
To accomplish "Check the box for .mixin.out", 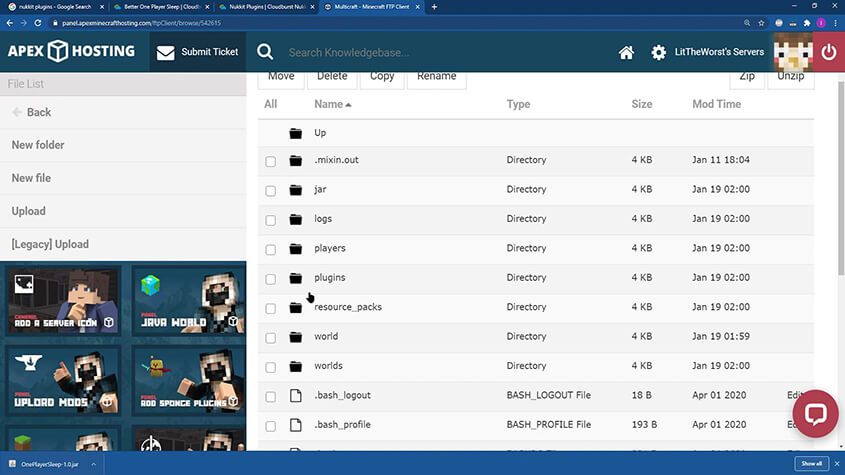I will pyautogui.click(x=271, y=161).
